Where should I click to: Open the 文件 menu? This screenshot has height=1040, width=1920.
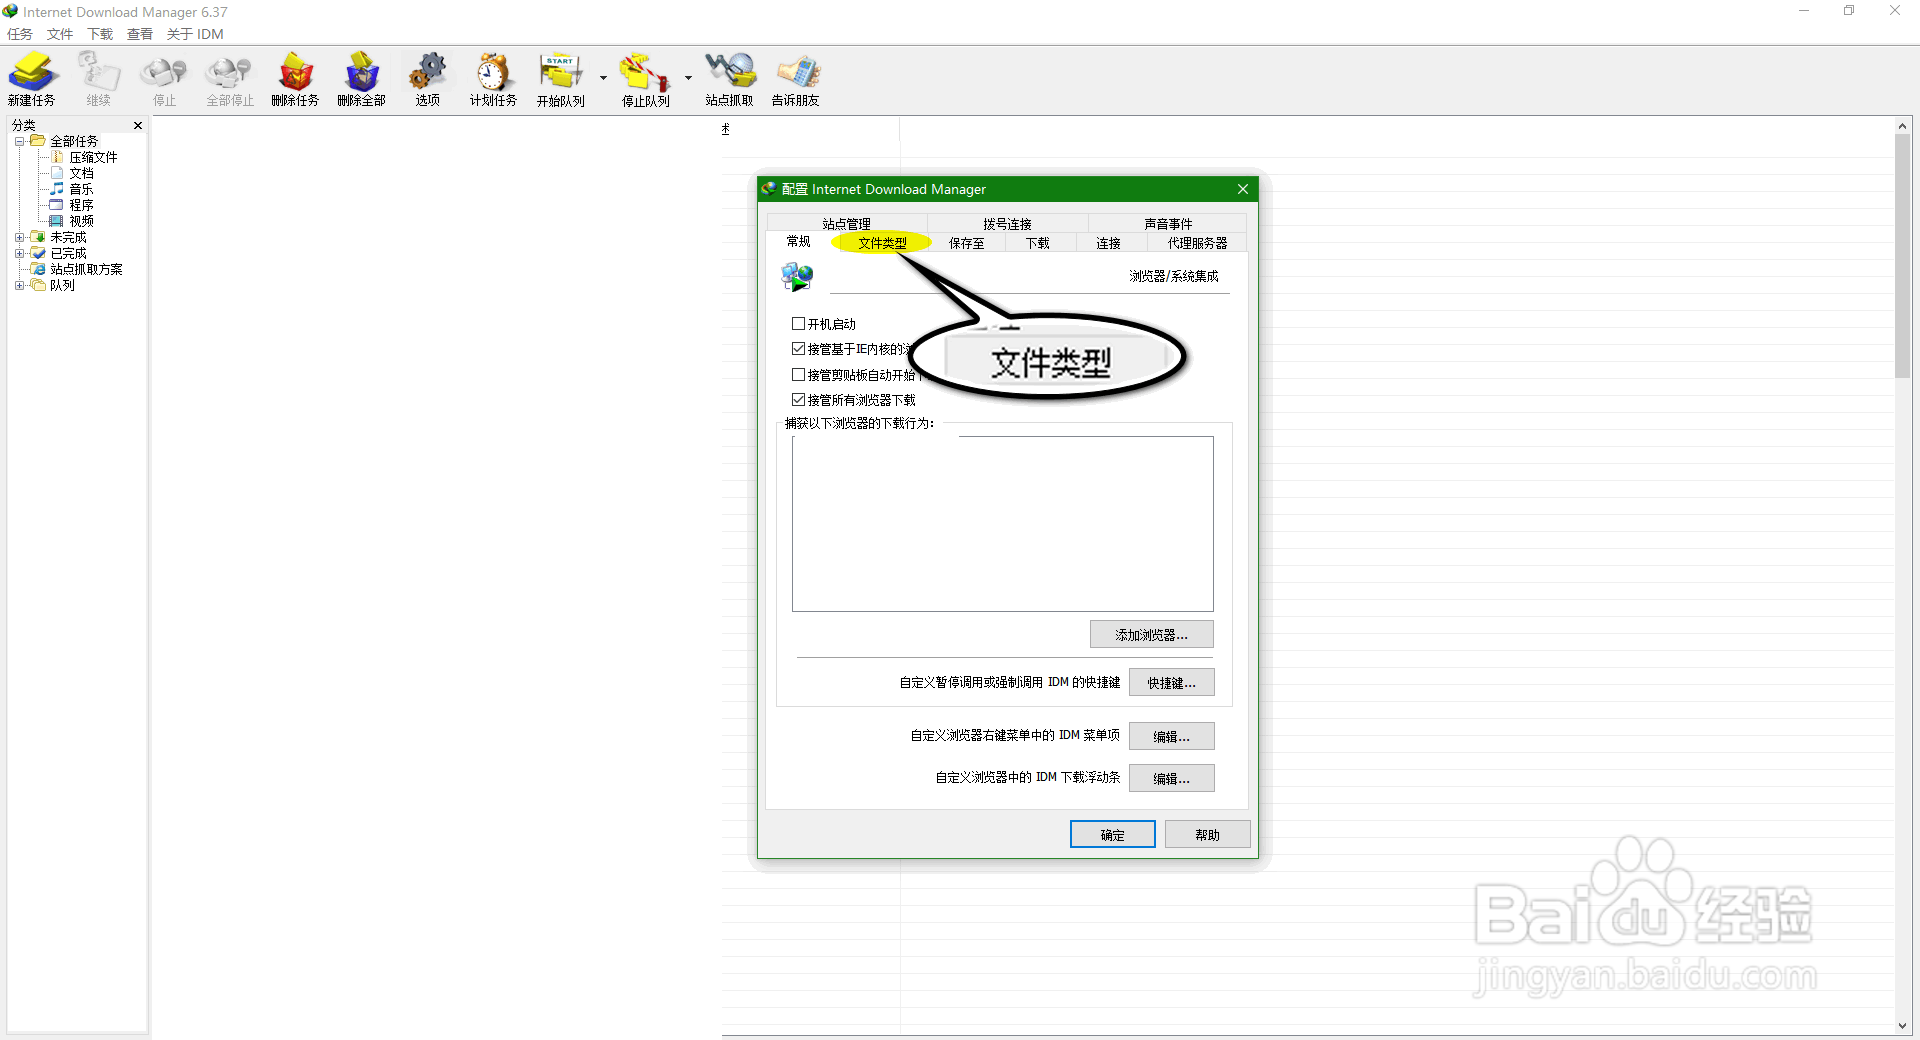tap(60, 34)
